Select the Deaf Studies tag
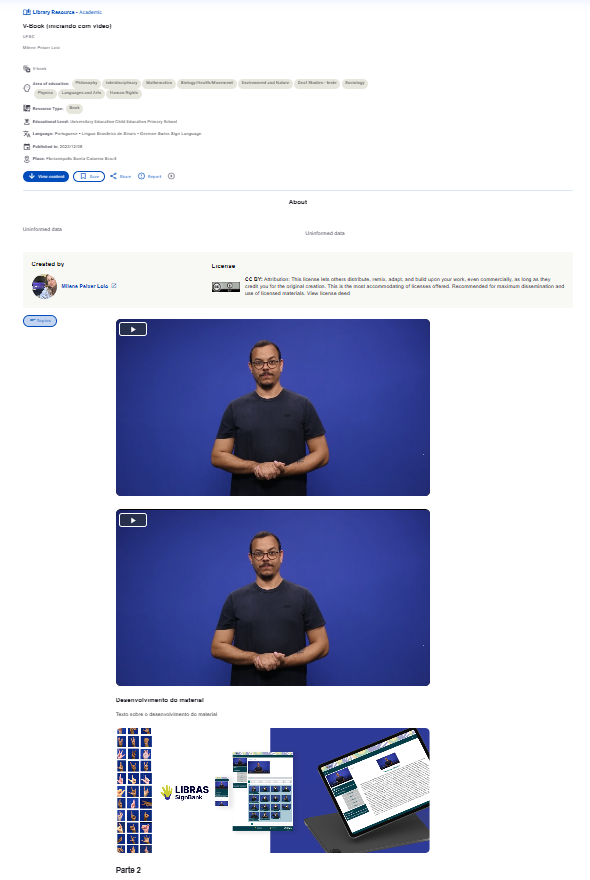Viewport: 590px width, 880px height. 317,83
